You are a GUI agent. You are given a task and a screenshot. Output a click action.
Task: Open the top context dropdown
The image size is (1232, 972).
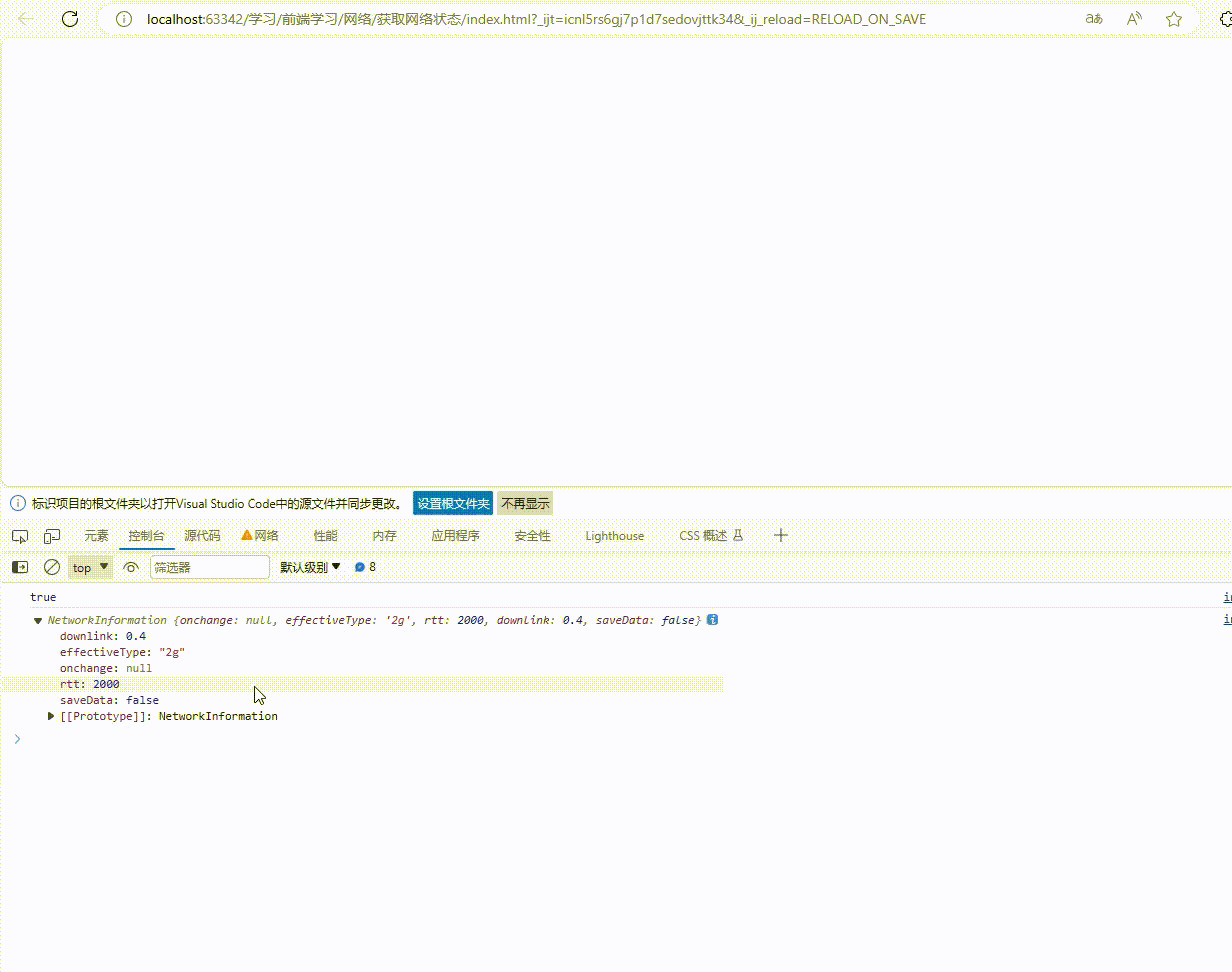pyautogui.click(x=90, y=567)
